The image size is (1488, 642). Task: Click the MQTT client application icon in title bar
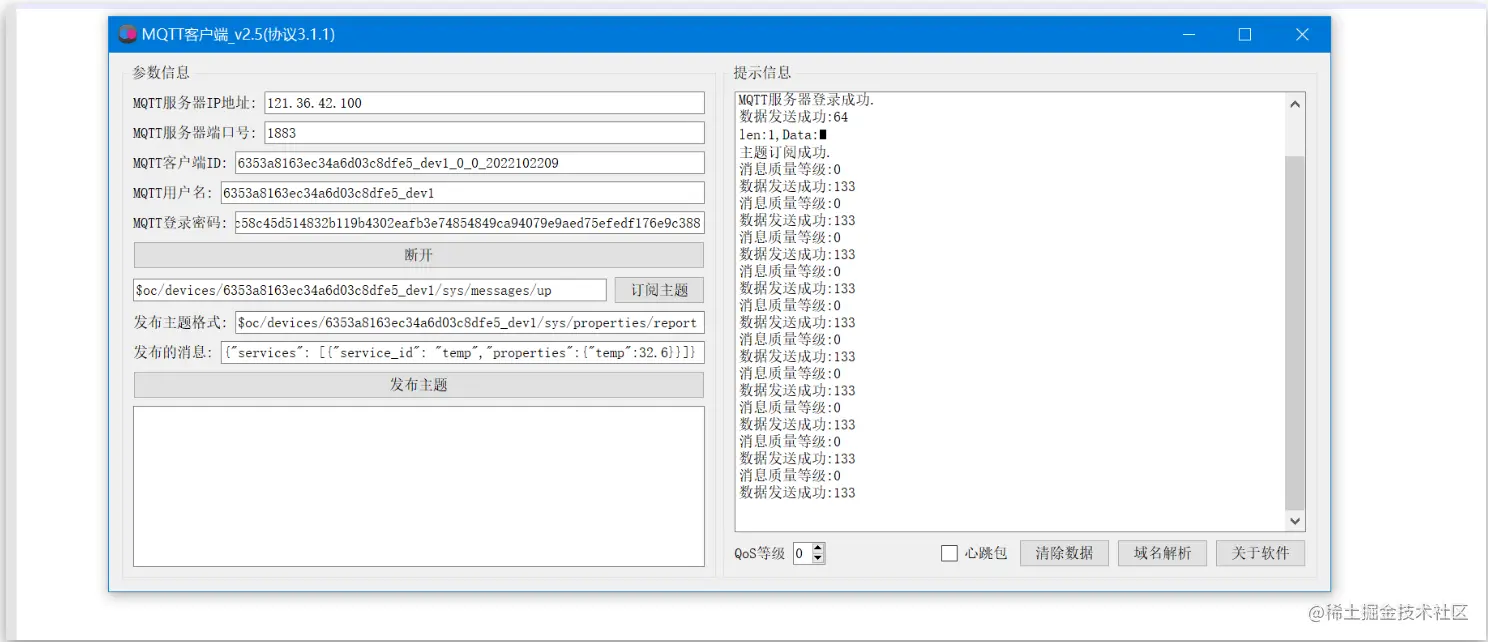(127, 33)
